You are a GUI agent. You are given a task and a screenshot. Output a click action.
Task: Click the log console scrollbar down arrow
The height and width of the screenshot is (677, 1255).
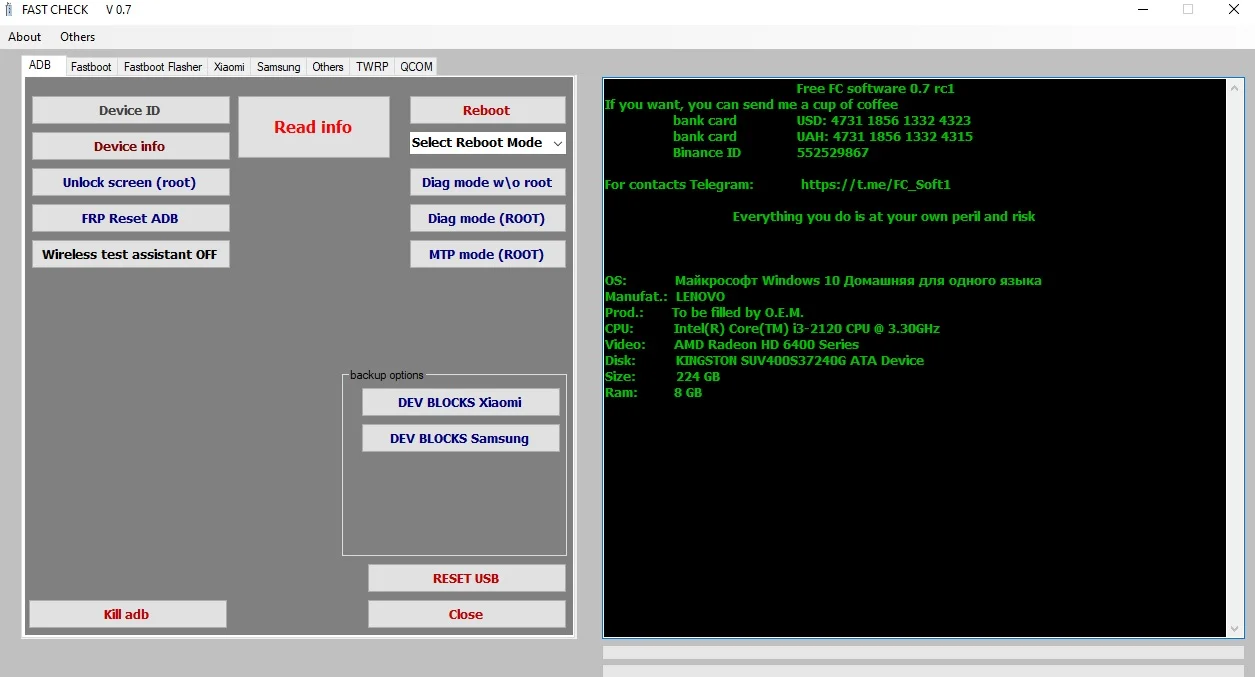coord(1233,629)
